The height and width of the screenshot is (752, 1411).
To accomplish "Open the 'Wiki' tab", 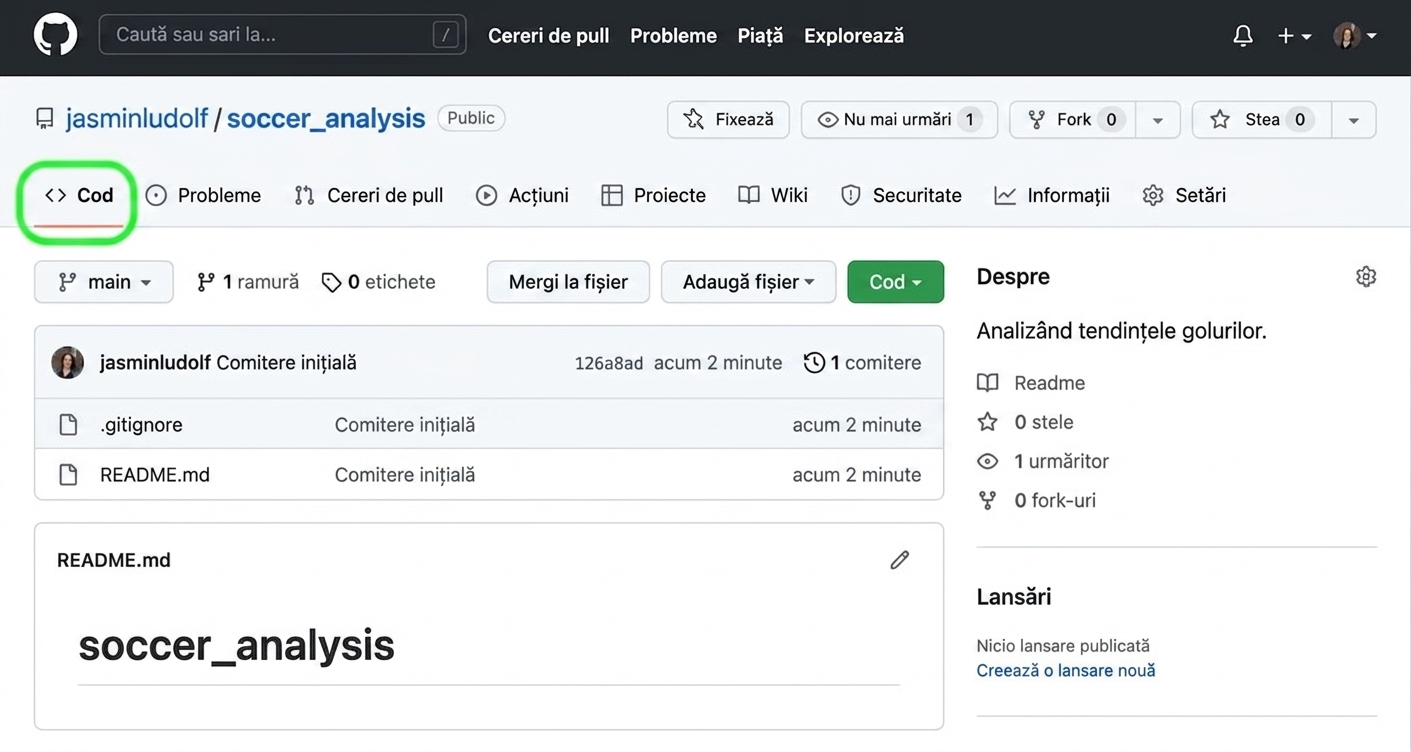I will click(773, 196).
